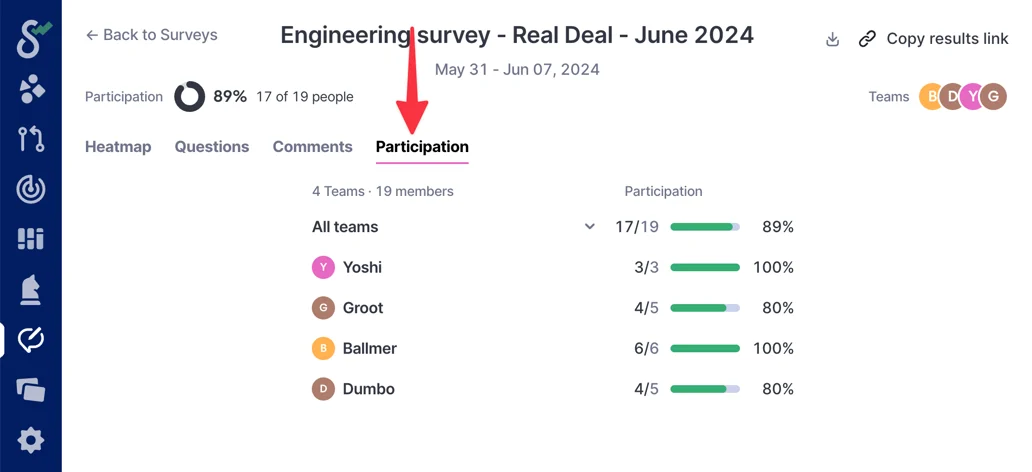Switch to the Heatmap tab
This screenshot has height=472, width=1032.
click(x=118, y=147)
